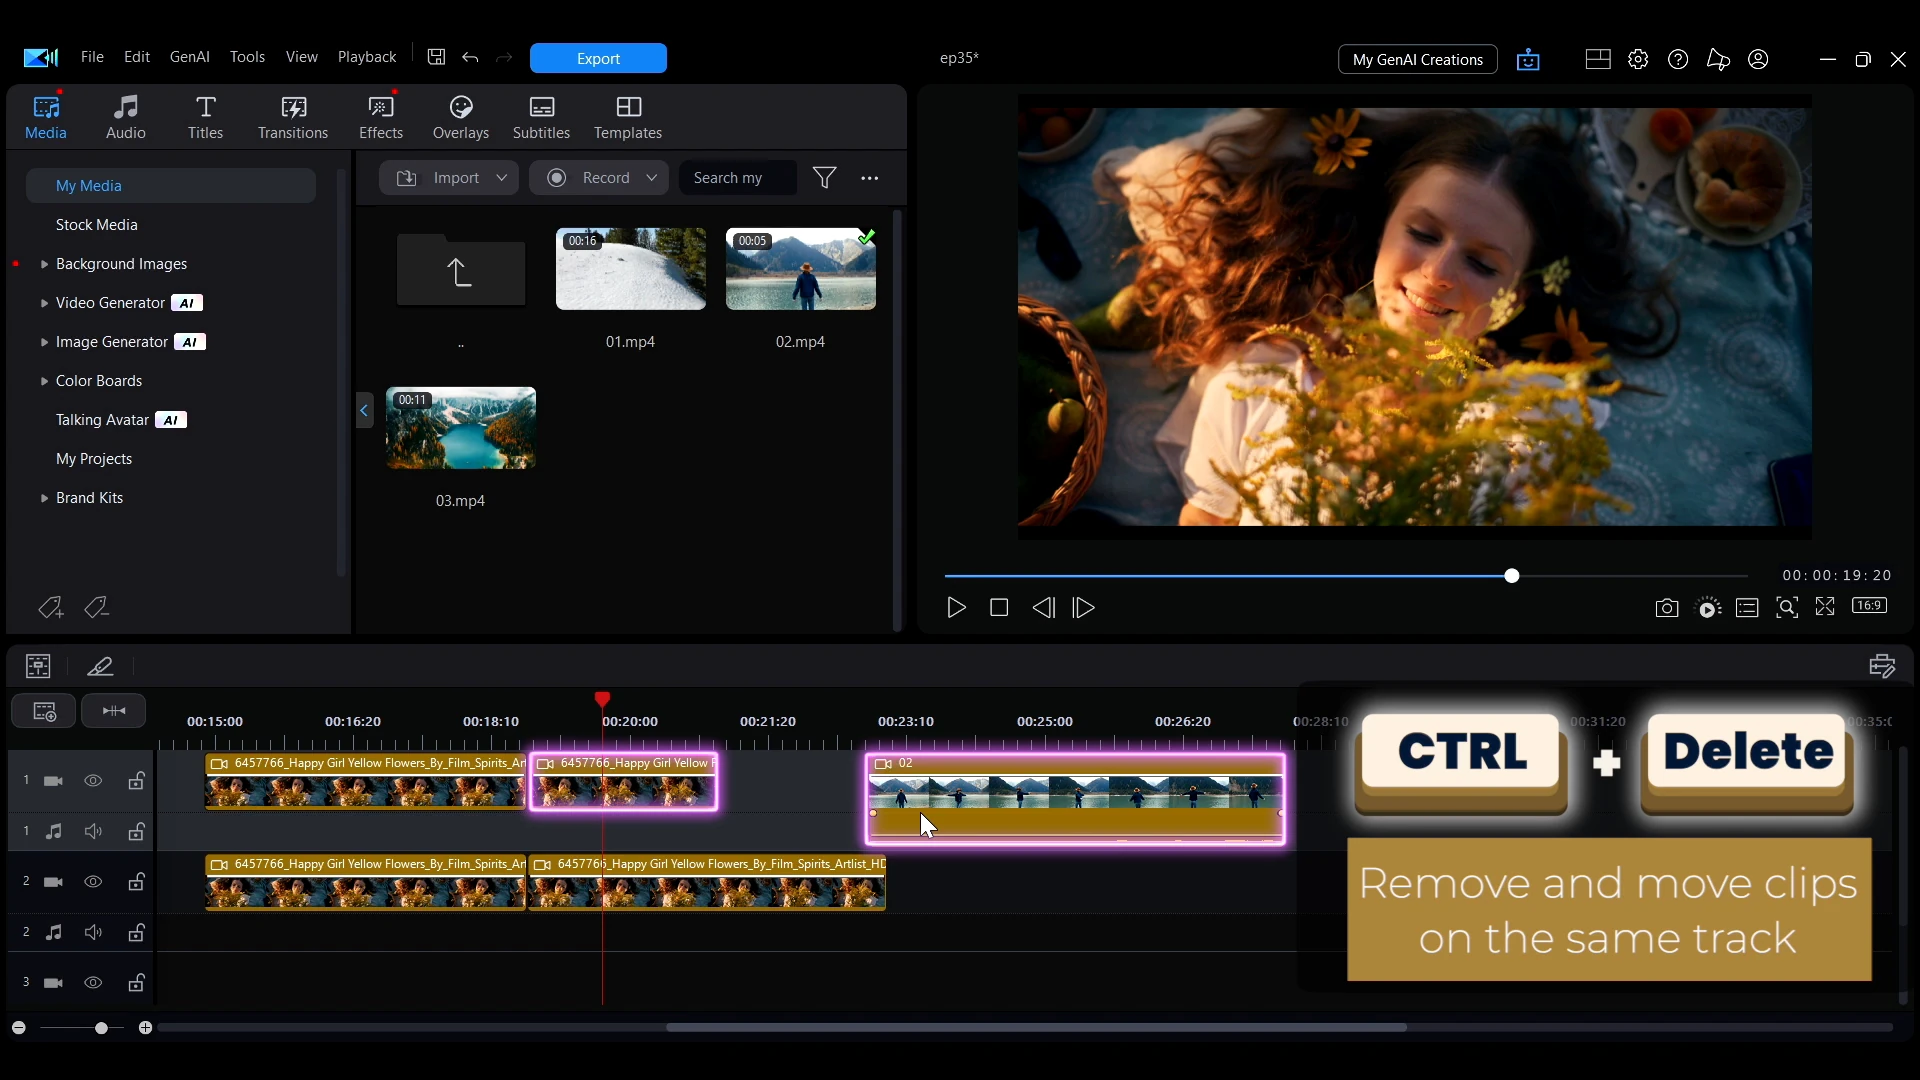Open the media library more options ellipsis

(x=870, y=178)
